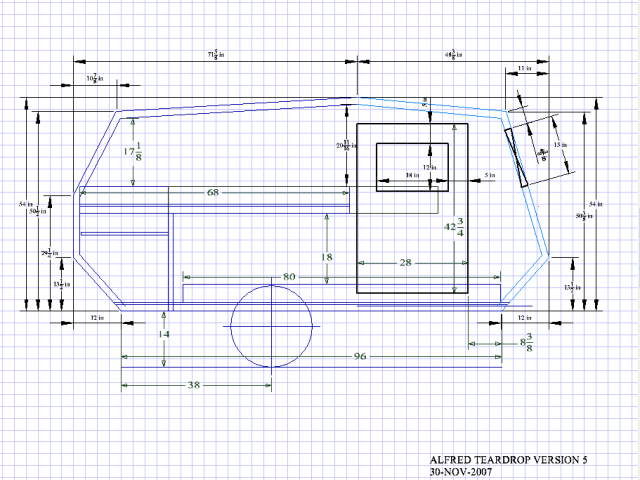Click the "14" vertical dimension label
640x480 pixels.
click(164, 334)
